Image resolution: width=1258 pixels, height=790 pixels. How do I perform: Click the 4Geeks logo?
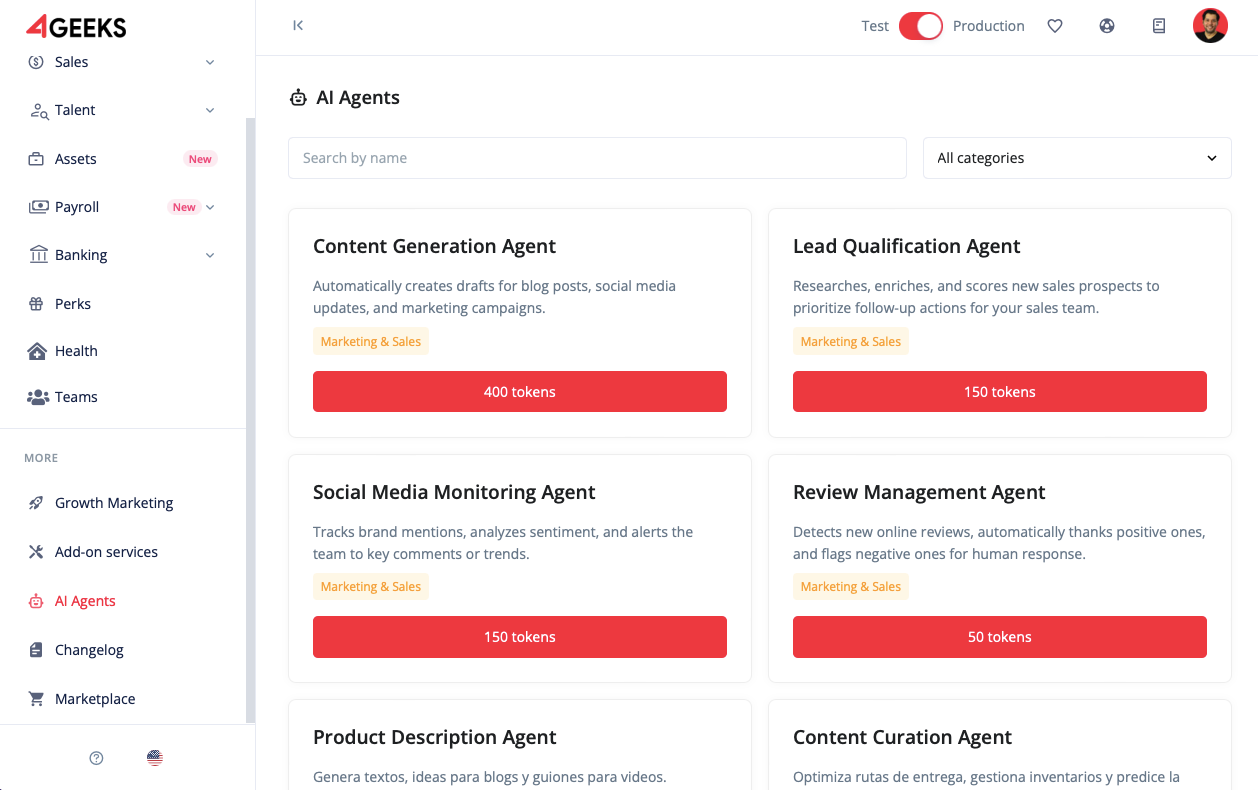click(76, 26)
